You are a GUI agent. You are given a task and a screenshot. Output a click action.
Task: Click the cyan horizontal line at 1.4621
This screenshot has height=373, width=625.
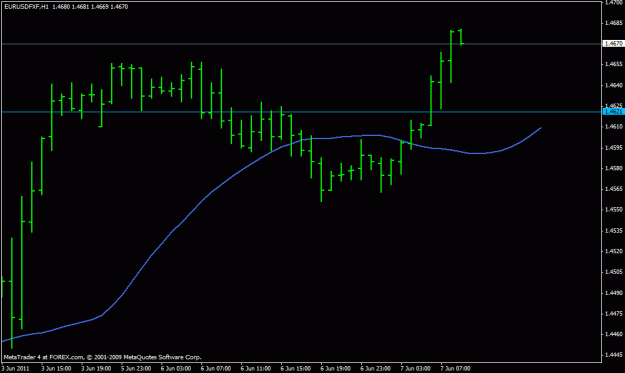point(301,112)
